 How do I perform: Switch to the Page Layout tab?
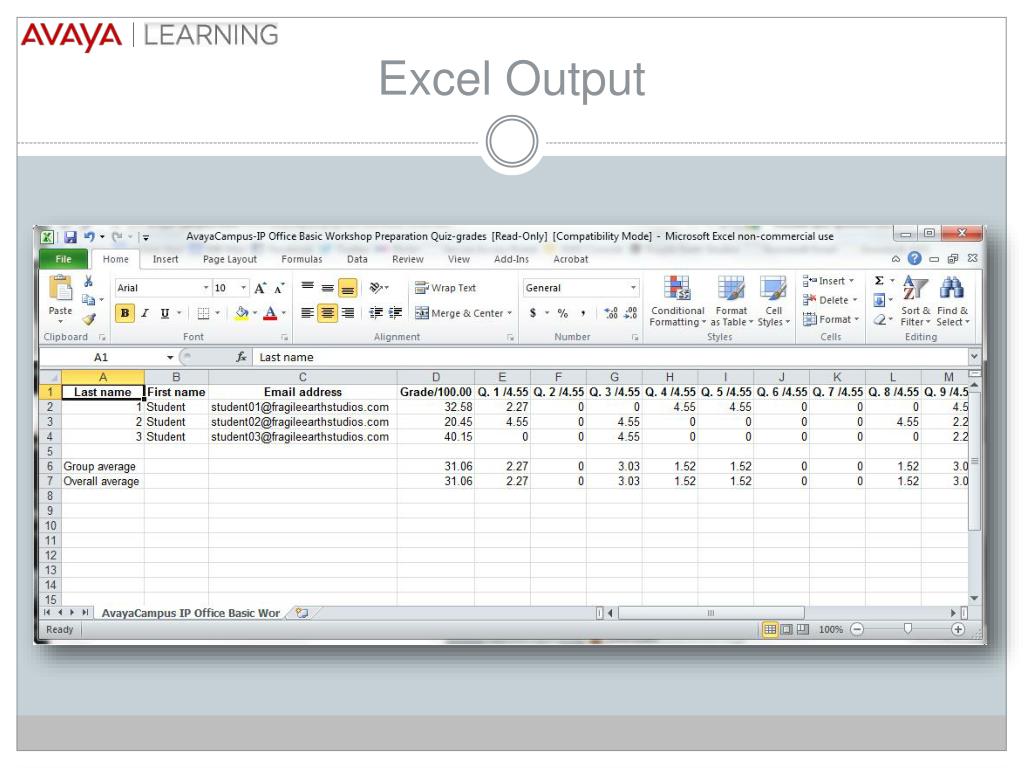click(230, 259)
